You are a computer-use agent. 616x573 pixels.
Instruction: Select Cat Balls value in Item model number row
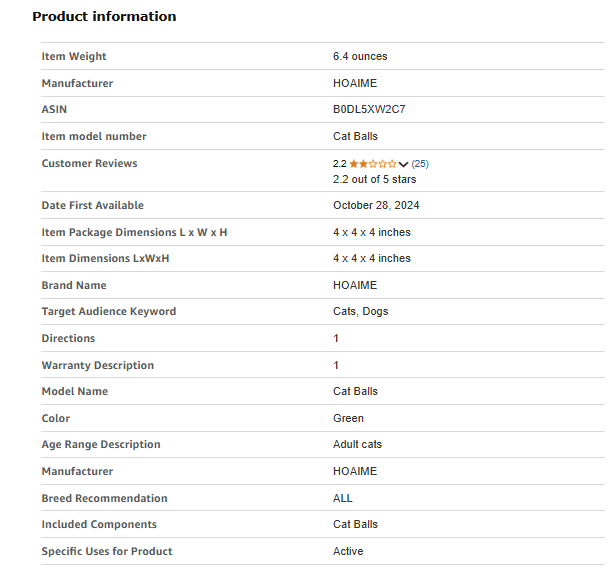click(x=355, y=136)
